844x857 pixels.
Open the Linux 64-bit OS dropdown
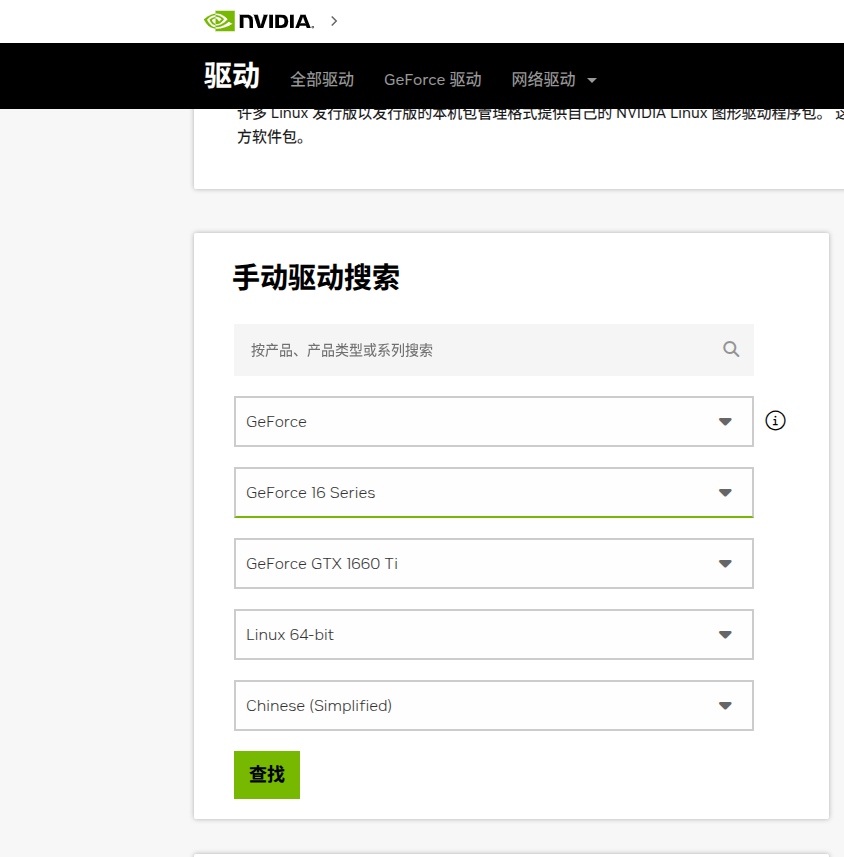494,635
